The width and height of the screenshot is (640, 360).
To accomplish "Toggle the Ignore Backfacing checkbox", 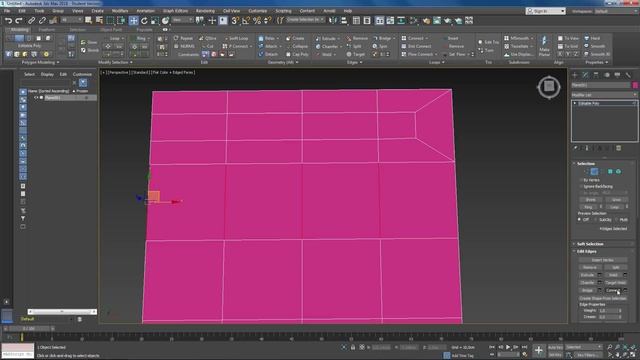I will pos(581,187).
